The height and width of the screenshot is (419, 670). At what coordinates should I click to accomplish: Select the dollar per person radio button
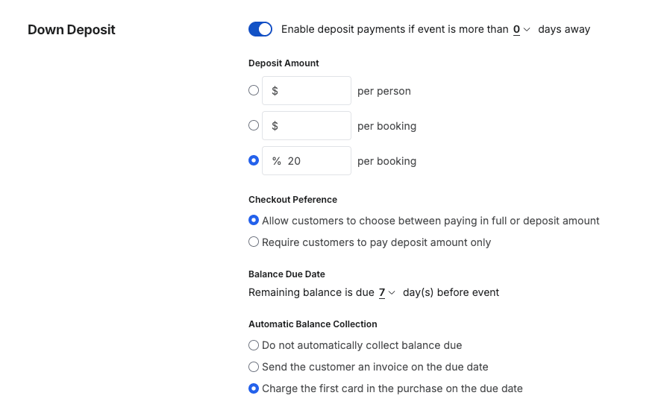[254, 90]
